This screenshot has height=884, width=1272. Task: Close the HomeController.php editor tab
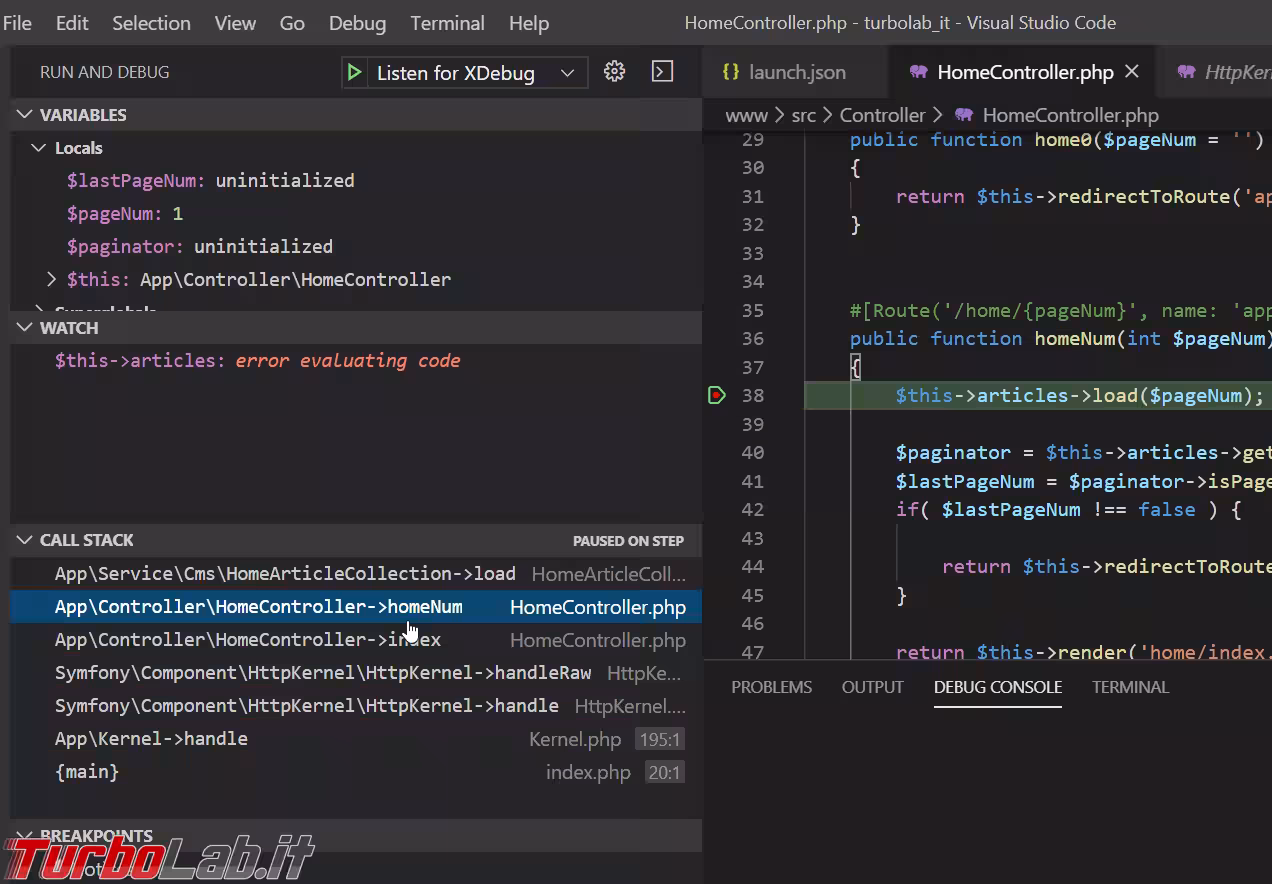(1132, 72)
